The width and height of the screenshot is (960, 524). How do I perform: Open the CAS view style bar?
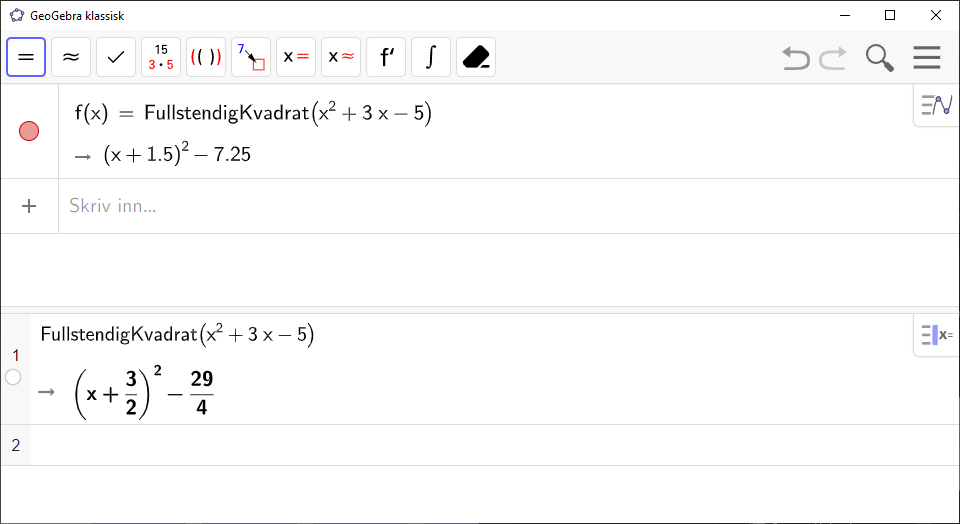(x=937, y=335)
